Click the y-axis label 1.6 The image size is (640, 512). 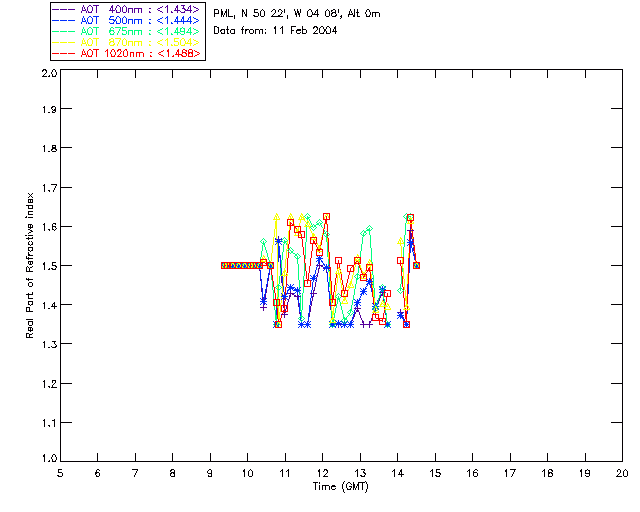[49, 227]
